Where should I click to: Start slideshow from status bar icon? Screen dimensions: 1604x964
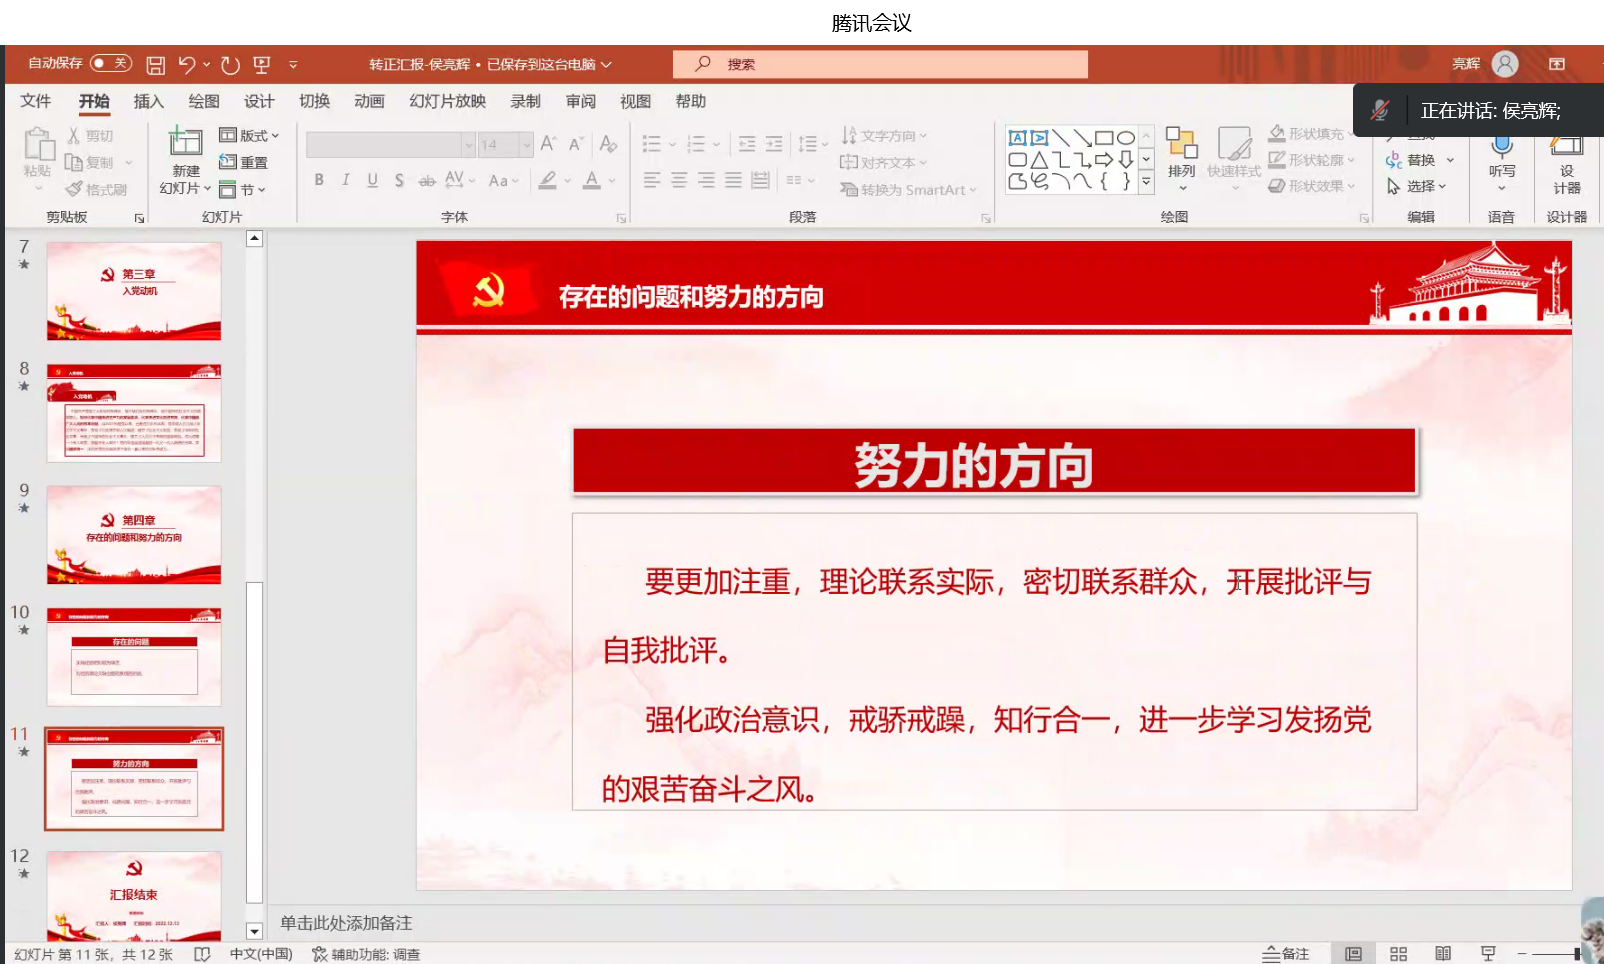click(1488, 954)
